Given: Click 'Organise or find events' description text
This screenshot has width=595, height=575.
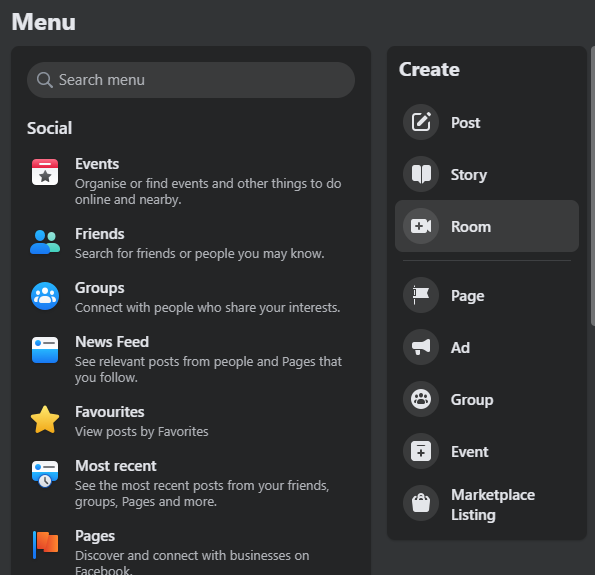Looking at the screenshot, I should (208, 192).
